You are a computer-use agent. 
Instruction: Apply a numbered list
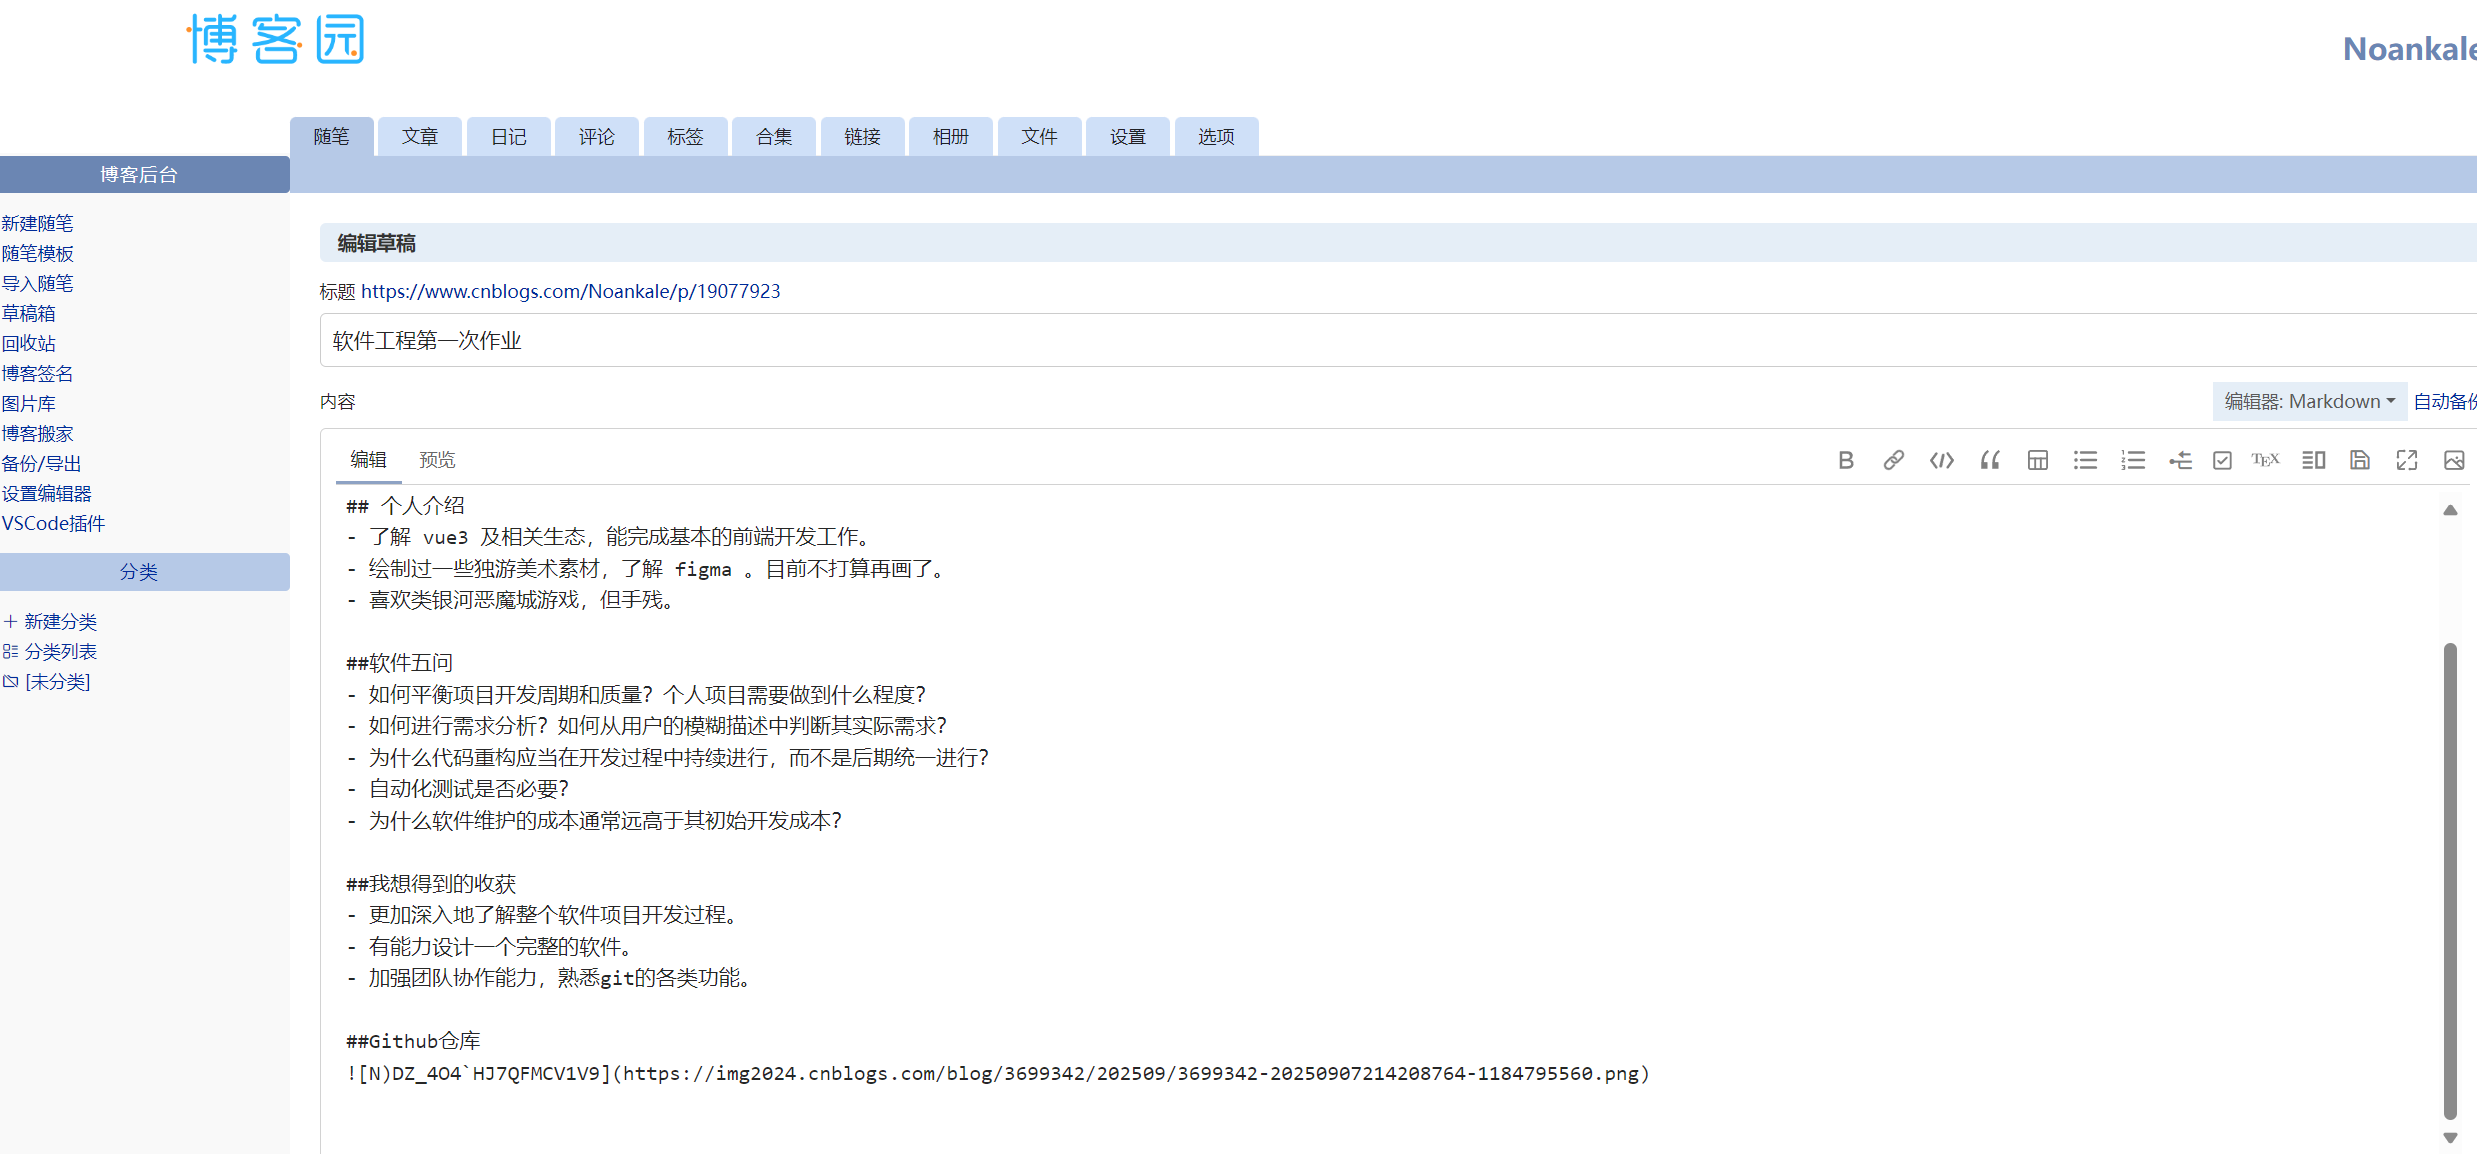click(x=2133, y=460)
